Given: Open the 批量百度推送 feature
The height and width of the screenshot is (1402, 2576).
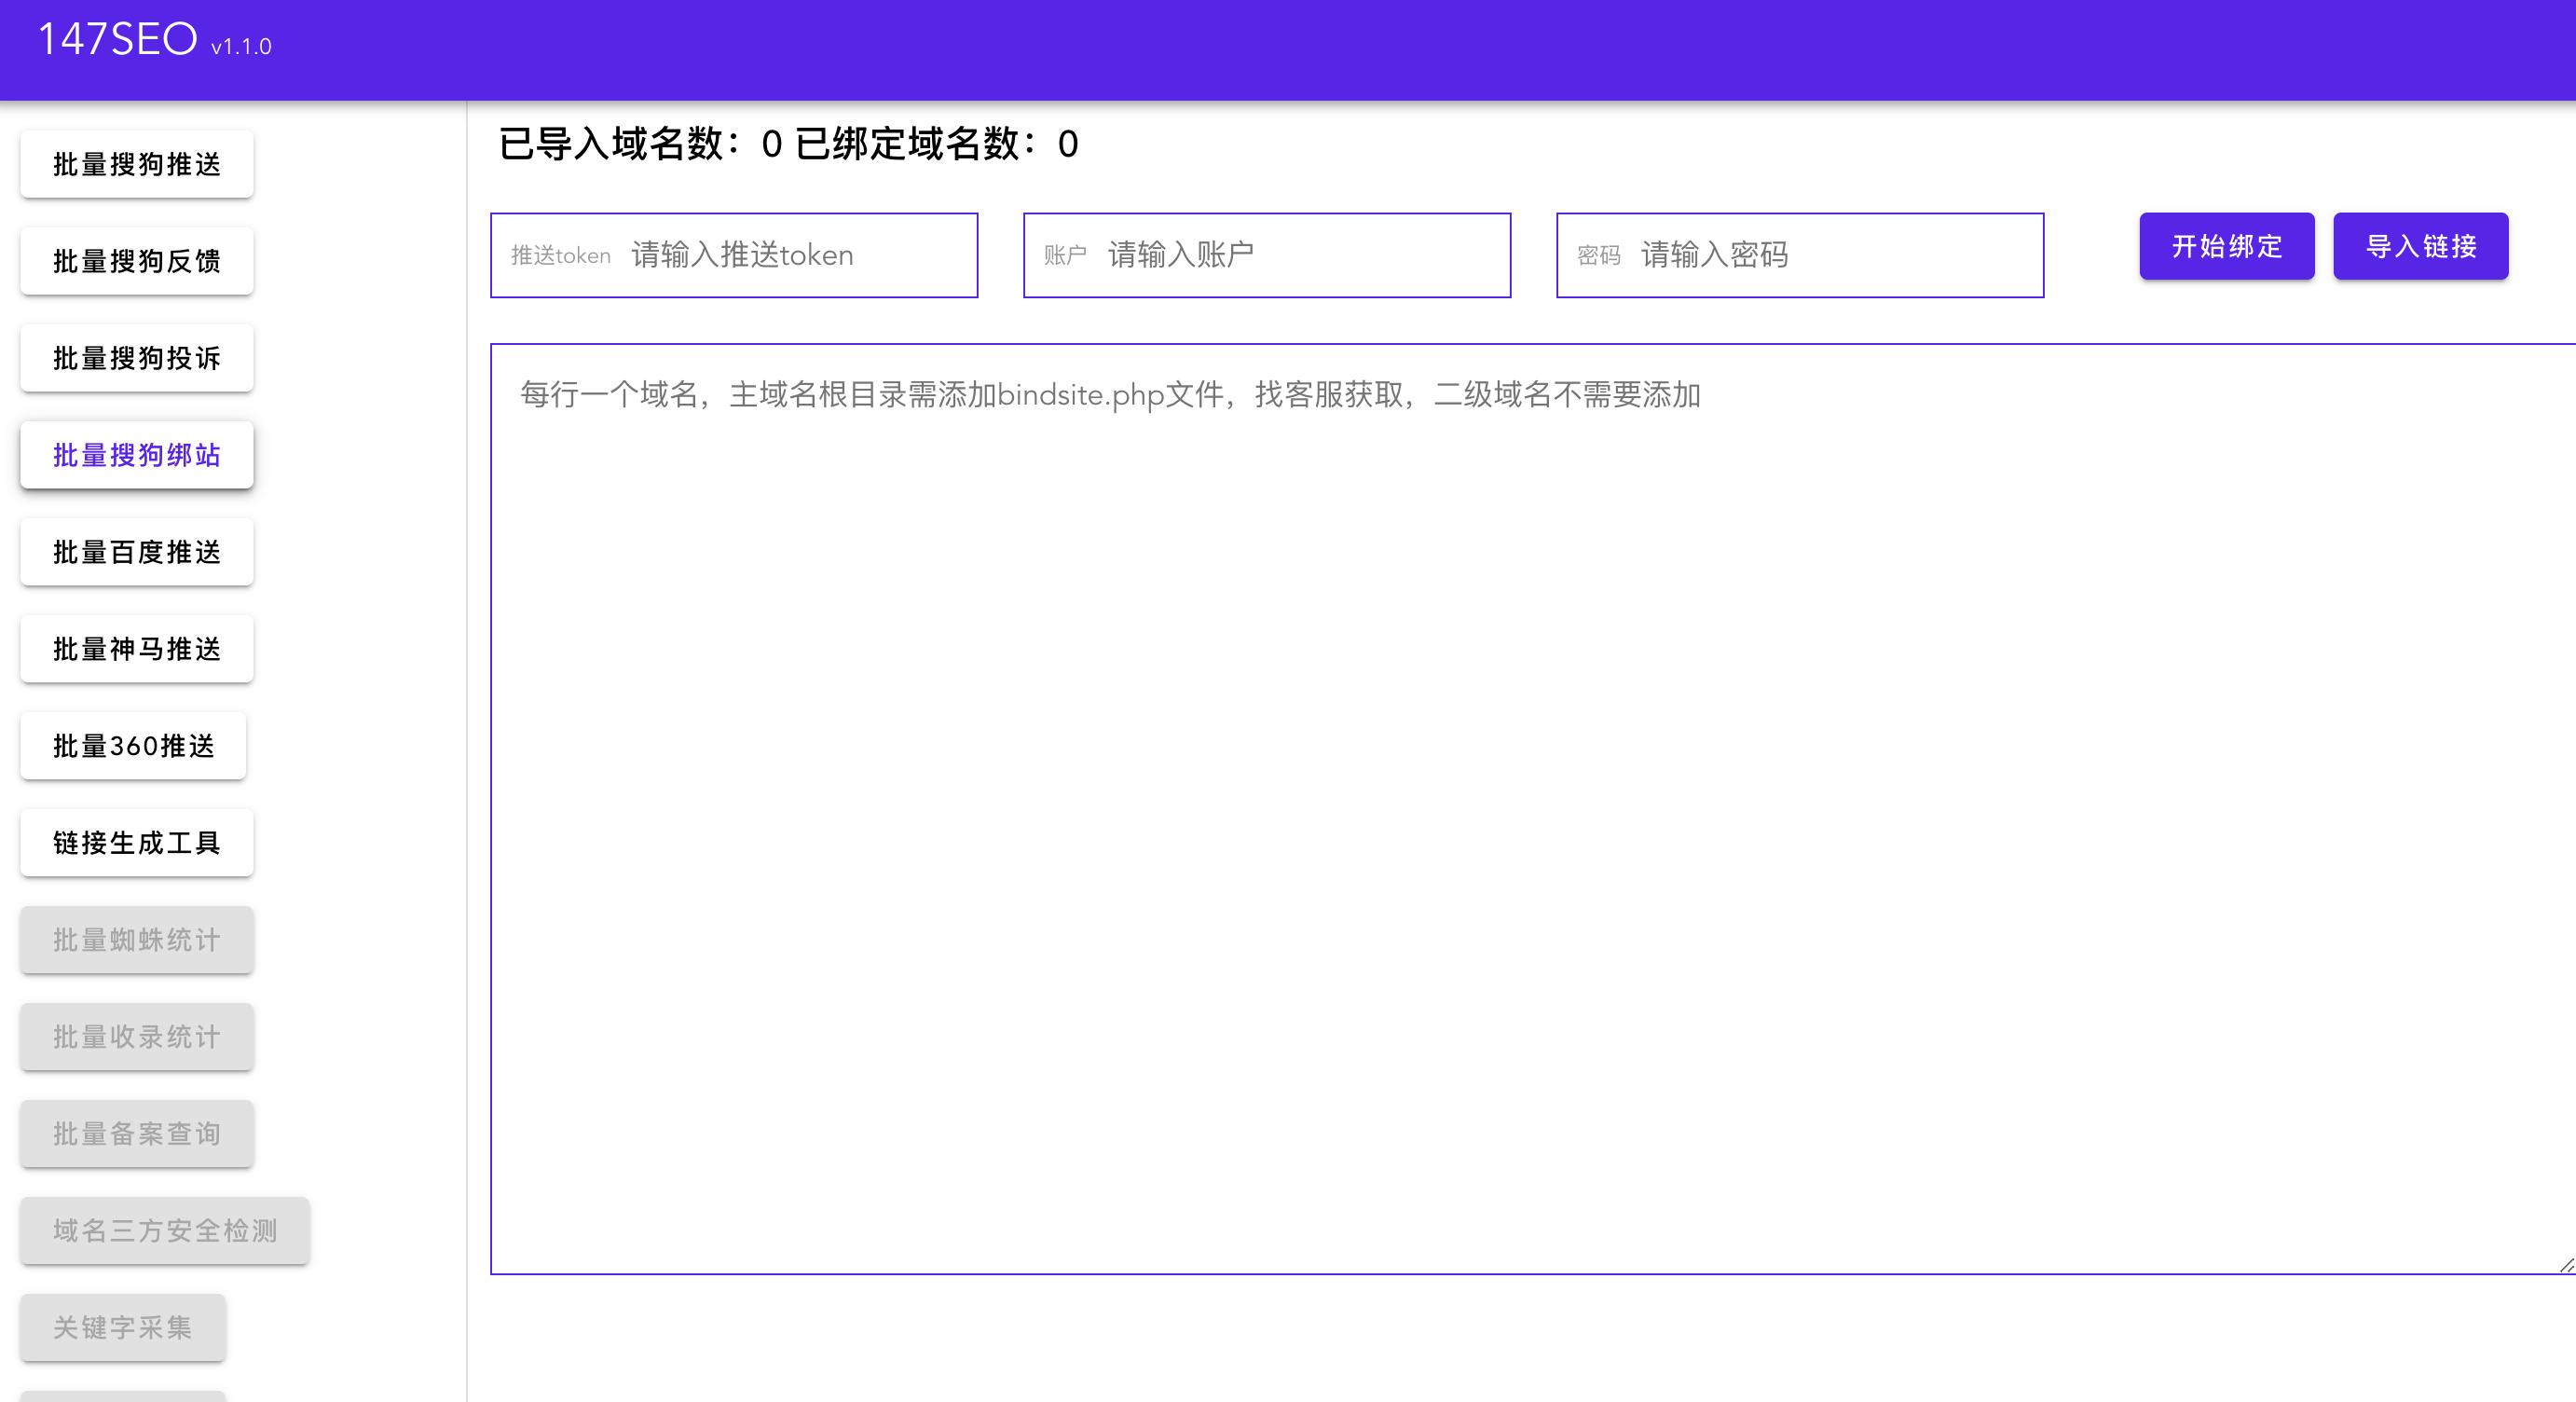Looking at the screenshot, I should coord(136,552).
